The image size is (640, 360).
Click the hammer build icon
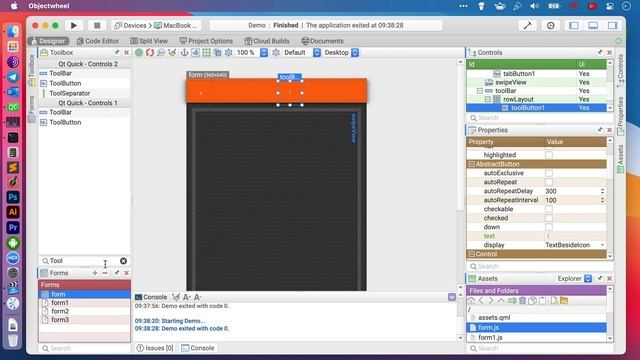coord(527,25)
